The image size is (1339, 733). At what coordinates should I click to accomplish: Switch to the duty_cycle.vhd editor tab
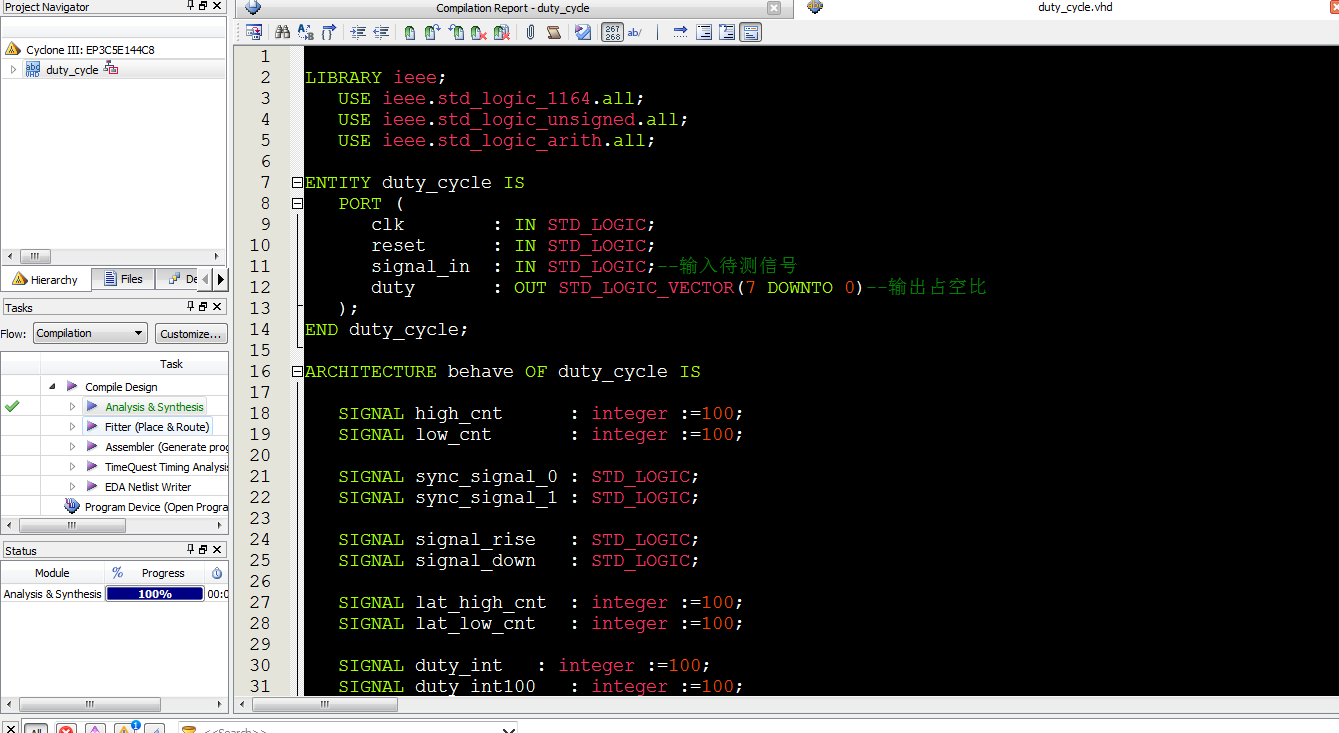pos(1075,8)
